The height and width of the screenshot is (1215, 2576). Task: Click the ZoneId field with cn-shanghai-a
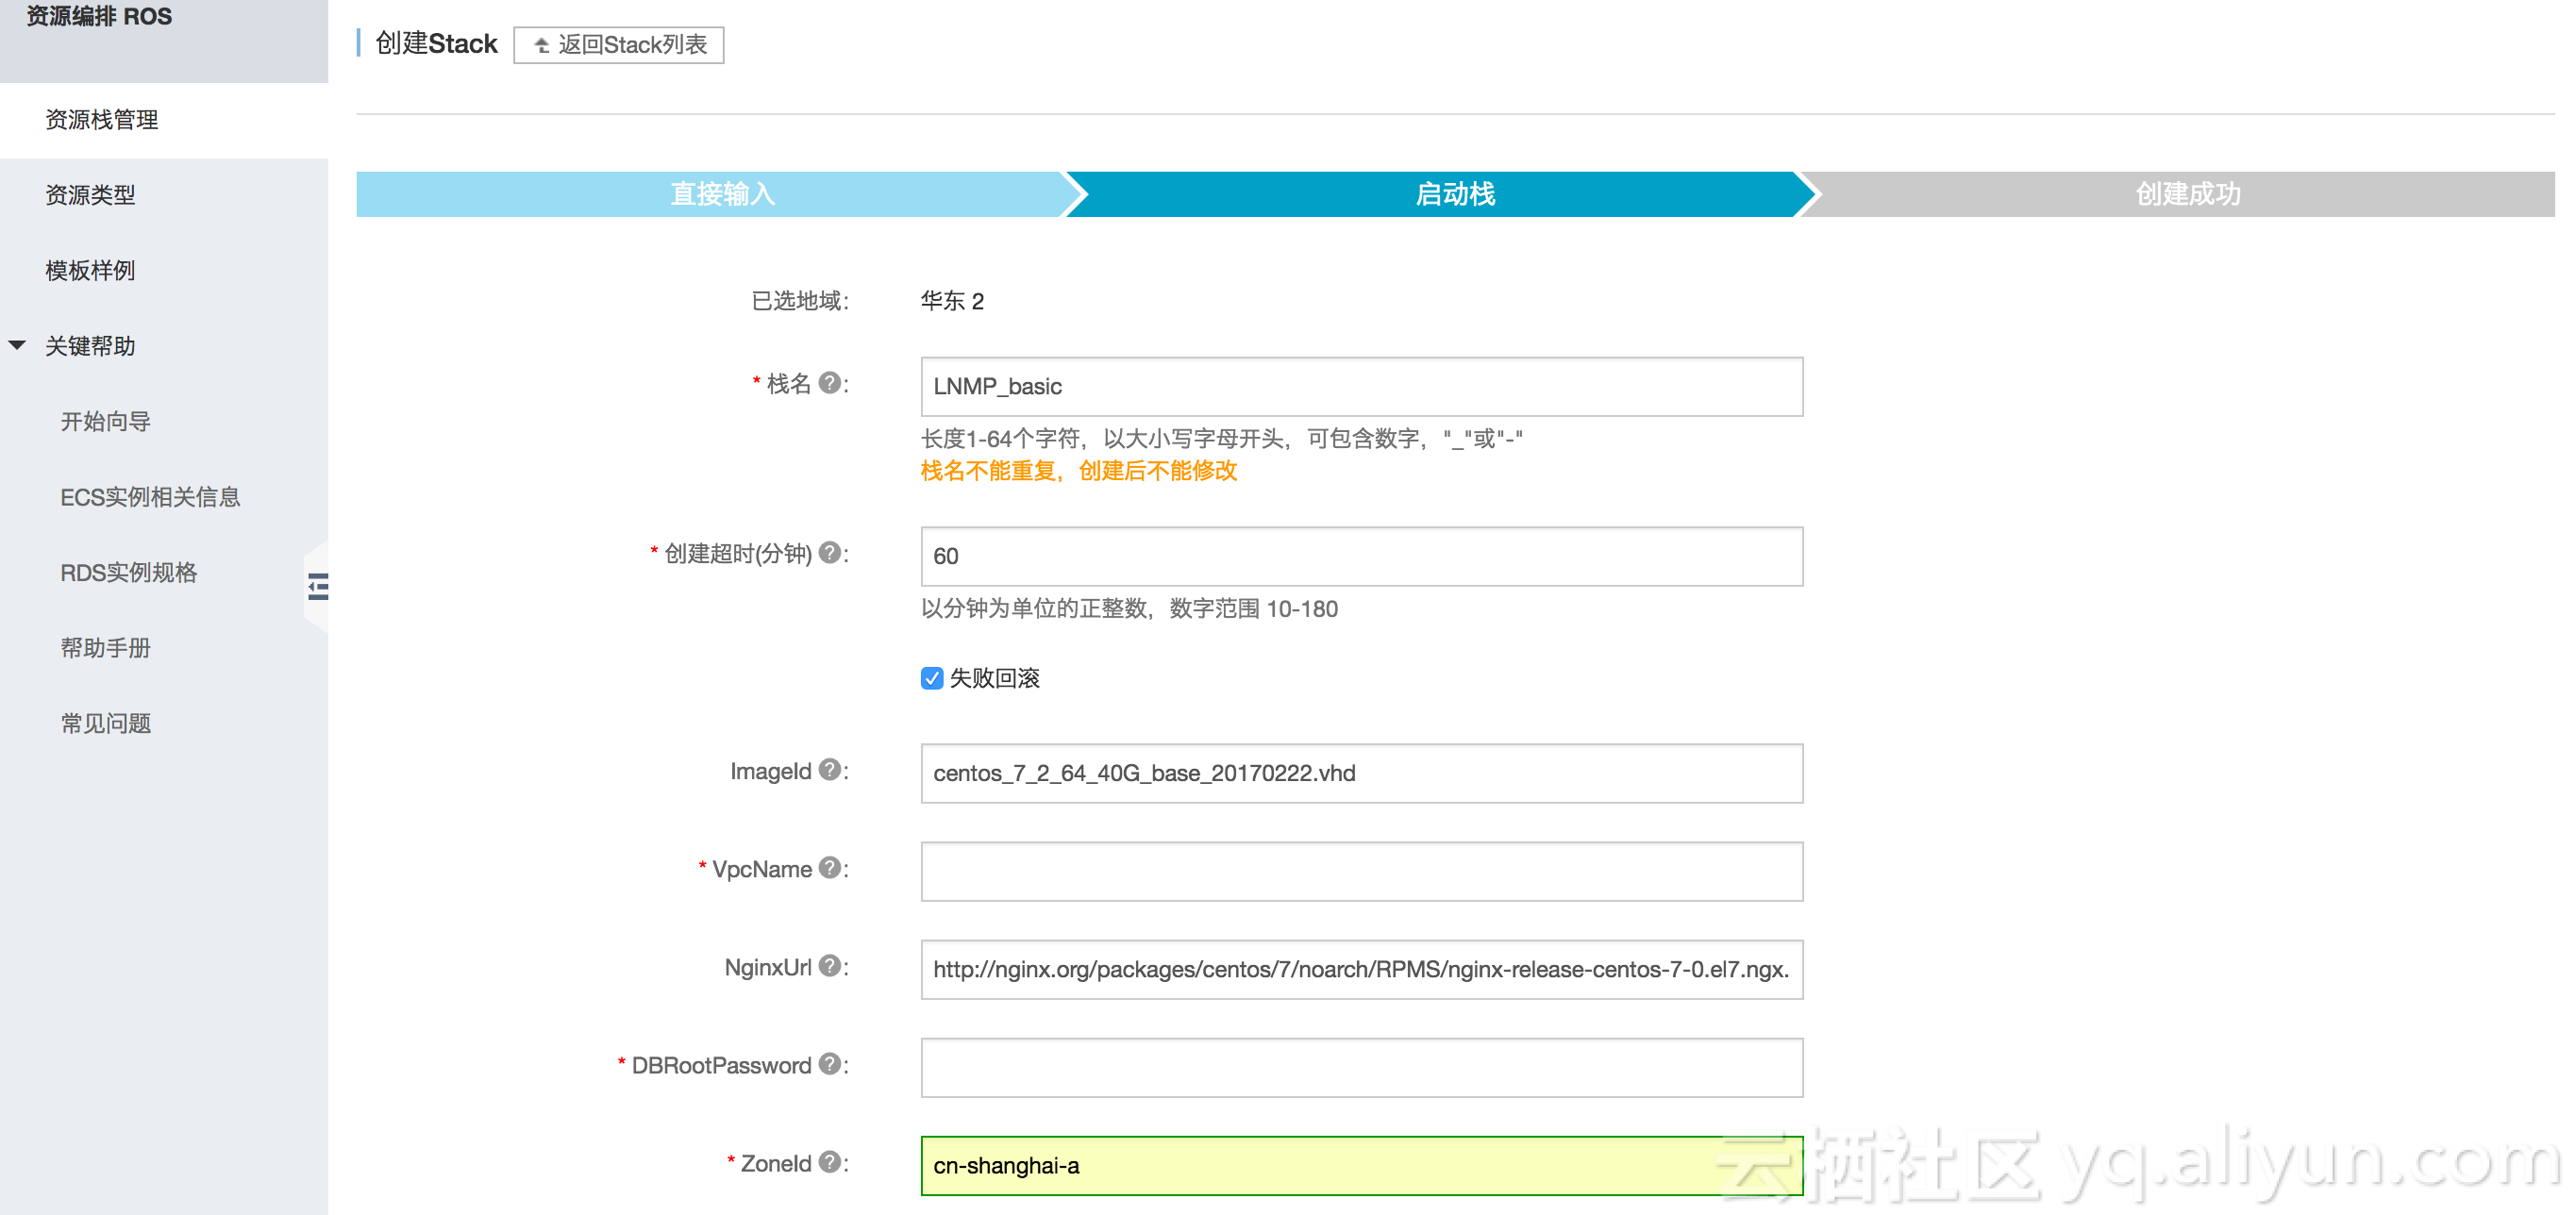pos(1362,1165)
